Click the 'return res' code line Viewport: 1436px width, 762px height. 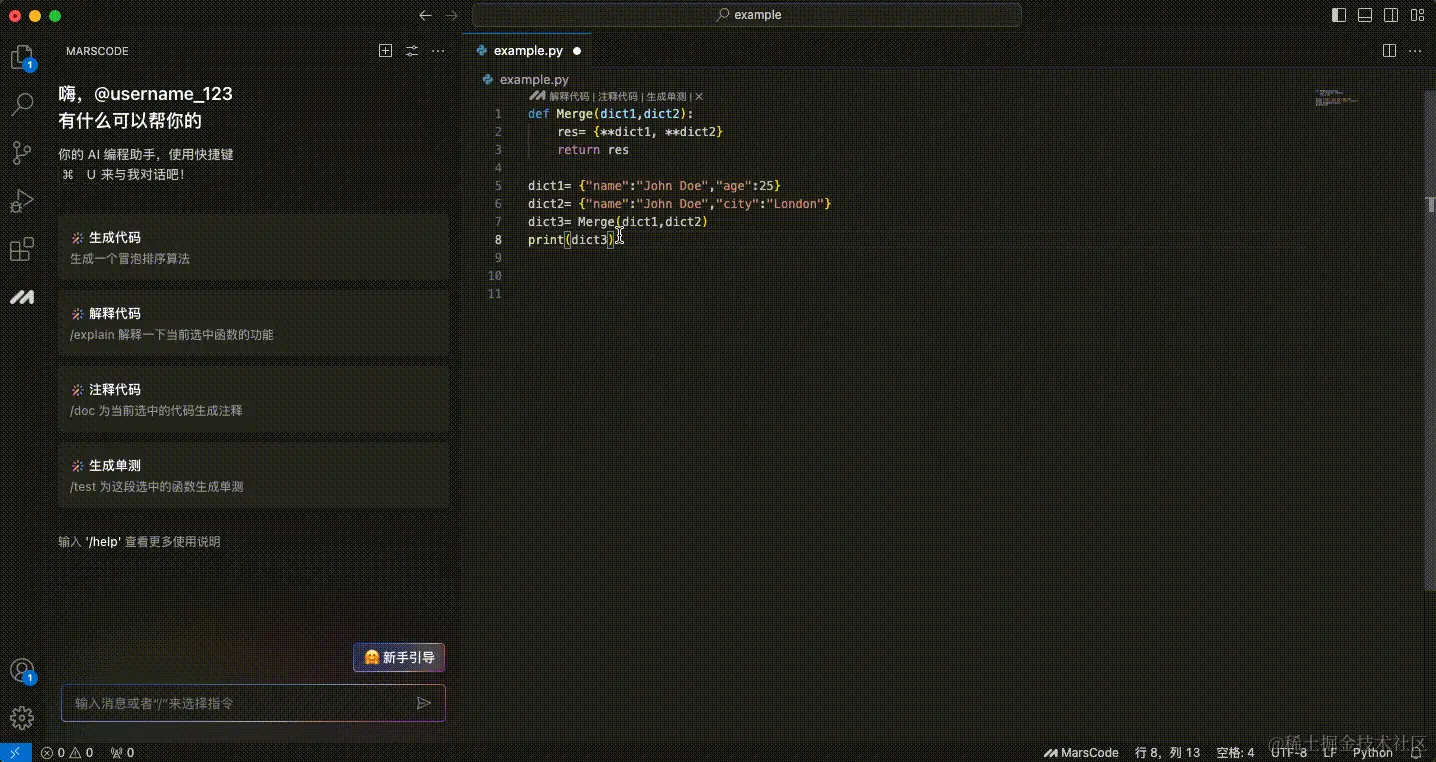593,150
